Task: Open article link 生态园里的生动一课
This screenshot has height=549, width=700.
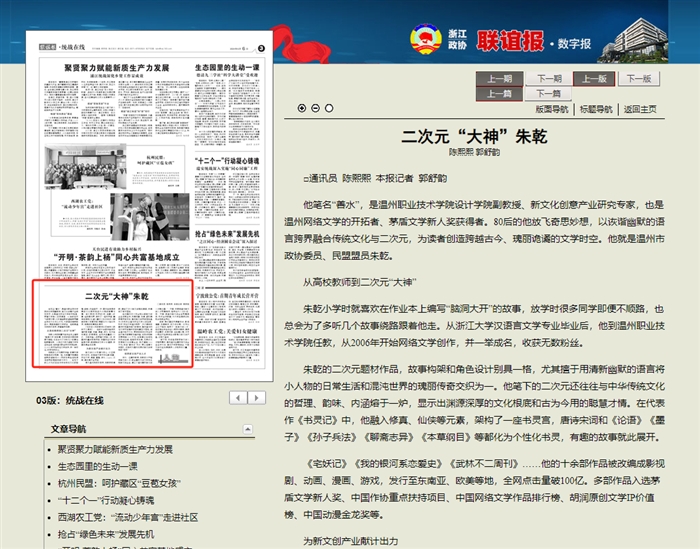Action: pyautogui.click(x=98, y=466)
